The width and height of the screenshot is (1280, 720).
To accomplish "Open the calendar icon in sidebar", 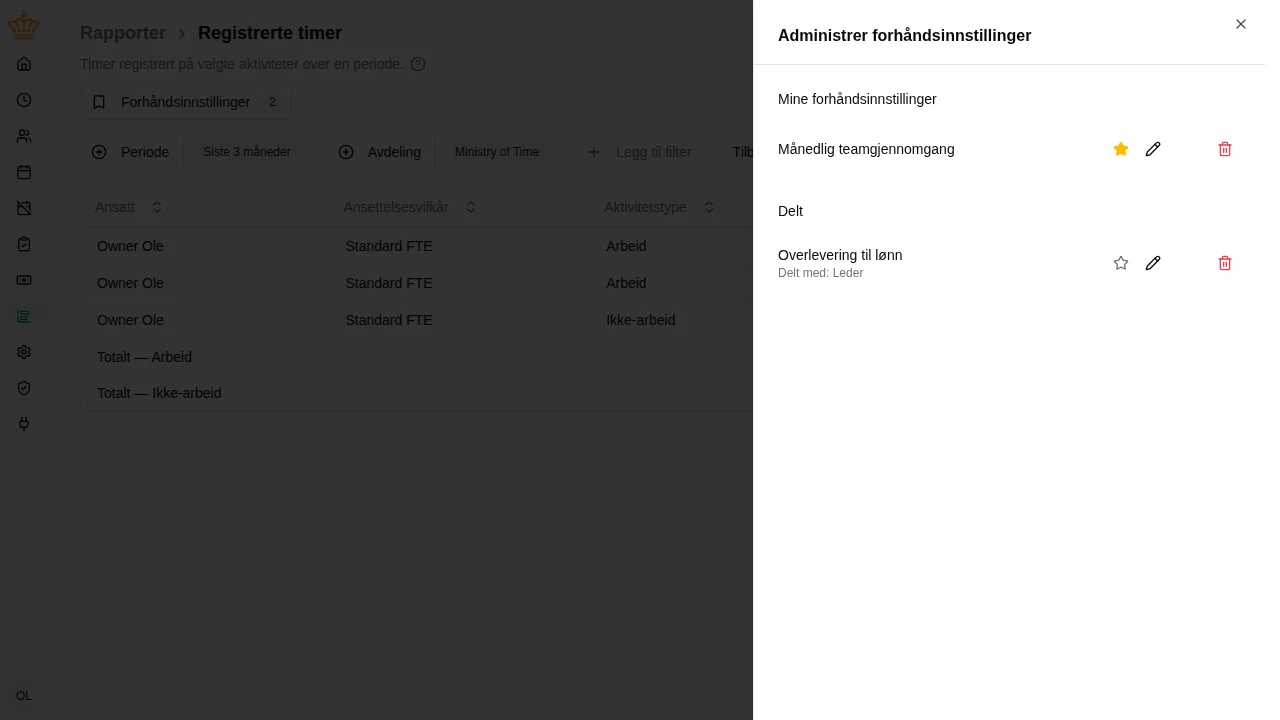I will [x=24, y=172].
